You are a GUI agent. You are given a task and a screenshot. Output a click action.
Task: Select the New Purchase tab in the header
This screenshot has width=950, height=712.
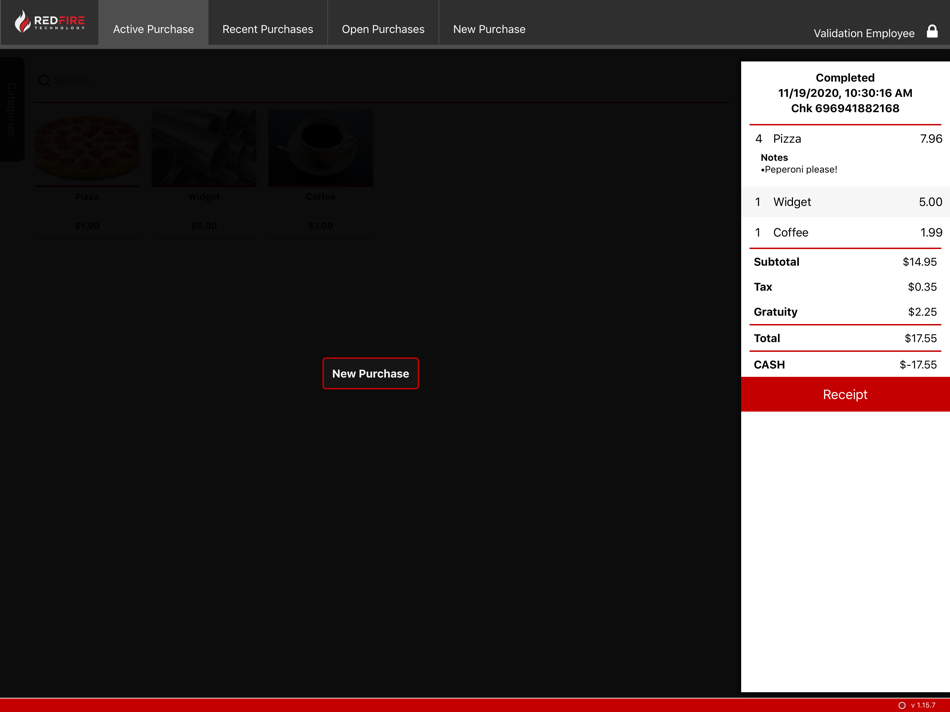point(489,28)
